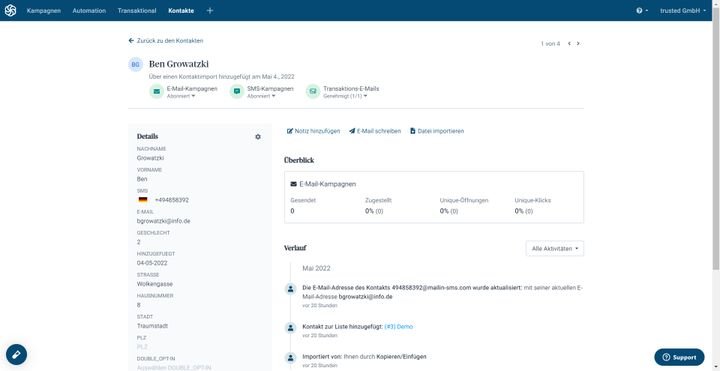Image resolution: width=720 pixels, height=371 pixels.
Task: Click the PLZ empty field
Action: [x=142, y=347]
